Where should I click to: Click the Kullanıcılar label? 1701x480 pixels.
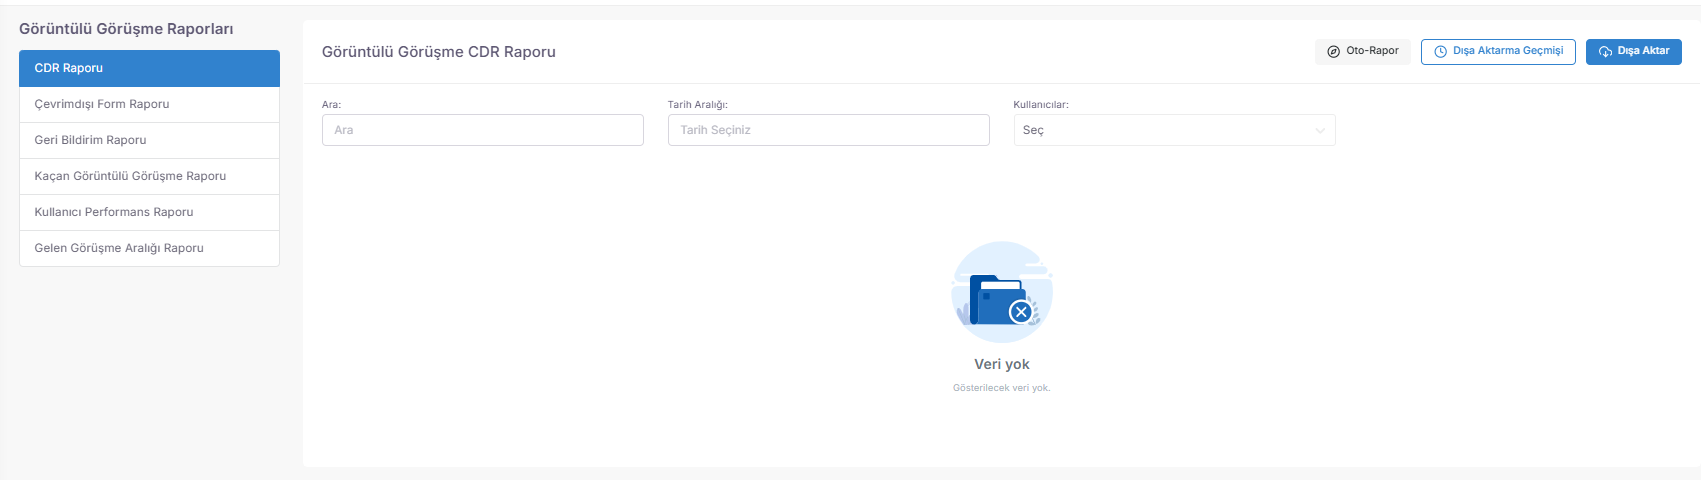1041,104
